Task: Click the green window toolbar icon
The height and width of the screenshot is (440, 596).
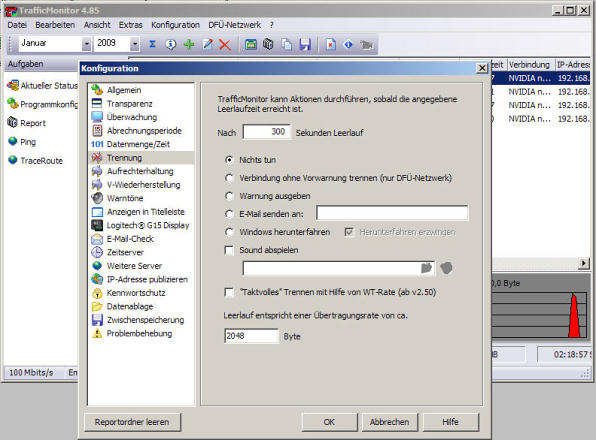Action: click(x=250, y=44)
